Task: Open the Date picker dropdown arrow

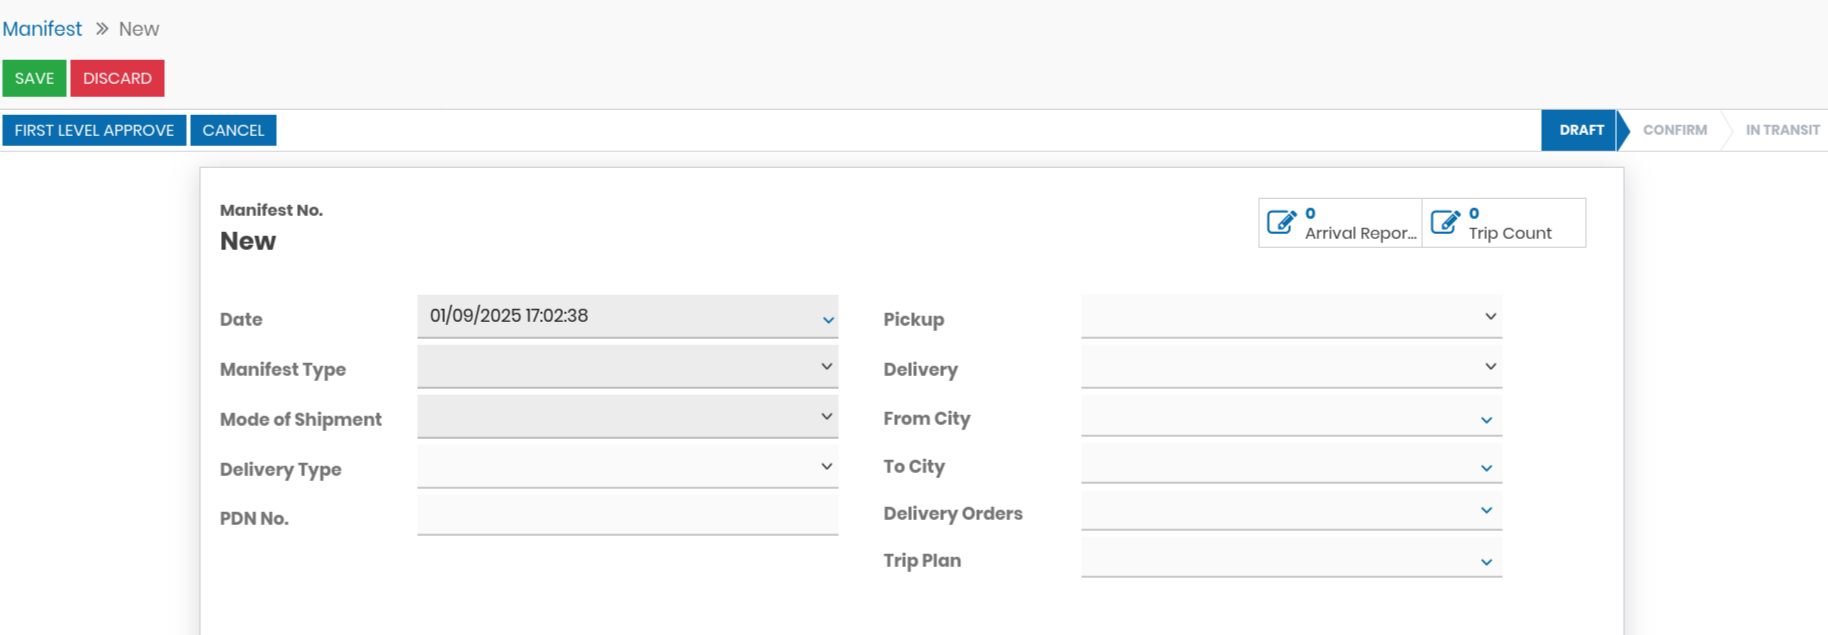Action: coord(828,320)
